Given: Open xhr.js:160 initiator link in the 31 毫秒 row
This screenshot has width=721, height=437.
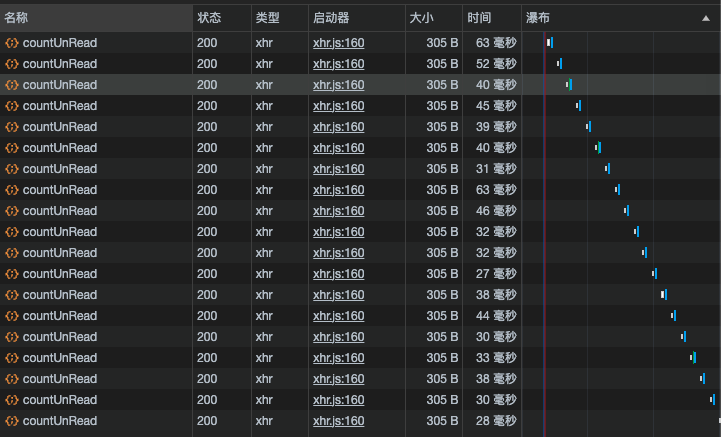Looking at the screenshot, I should 338,169.
